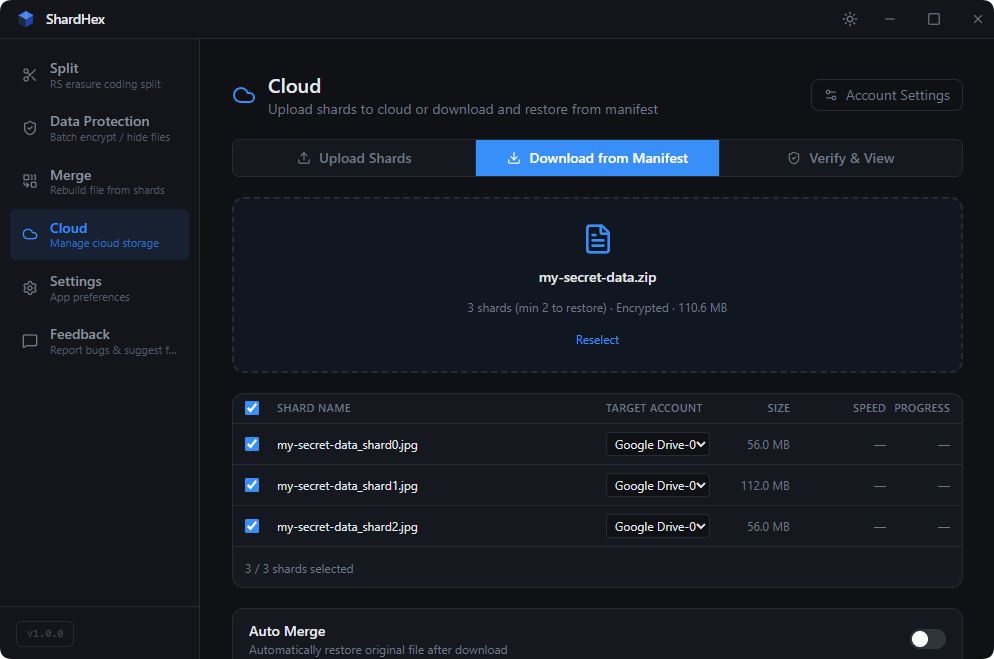Click the 3 / 3 shards selected text
Viewport: 994px width, 659px height.
pyautogui.click(x=299, y=569)
